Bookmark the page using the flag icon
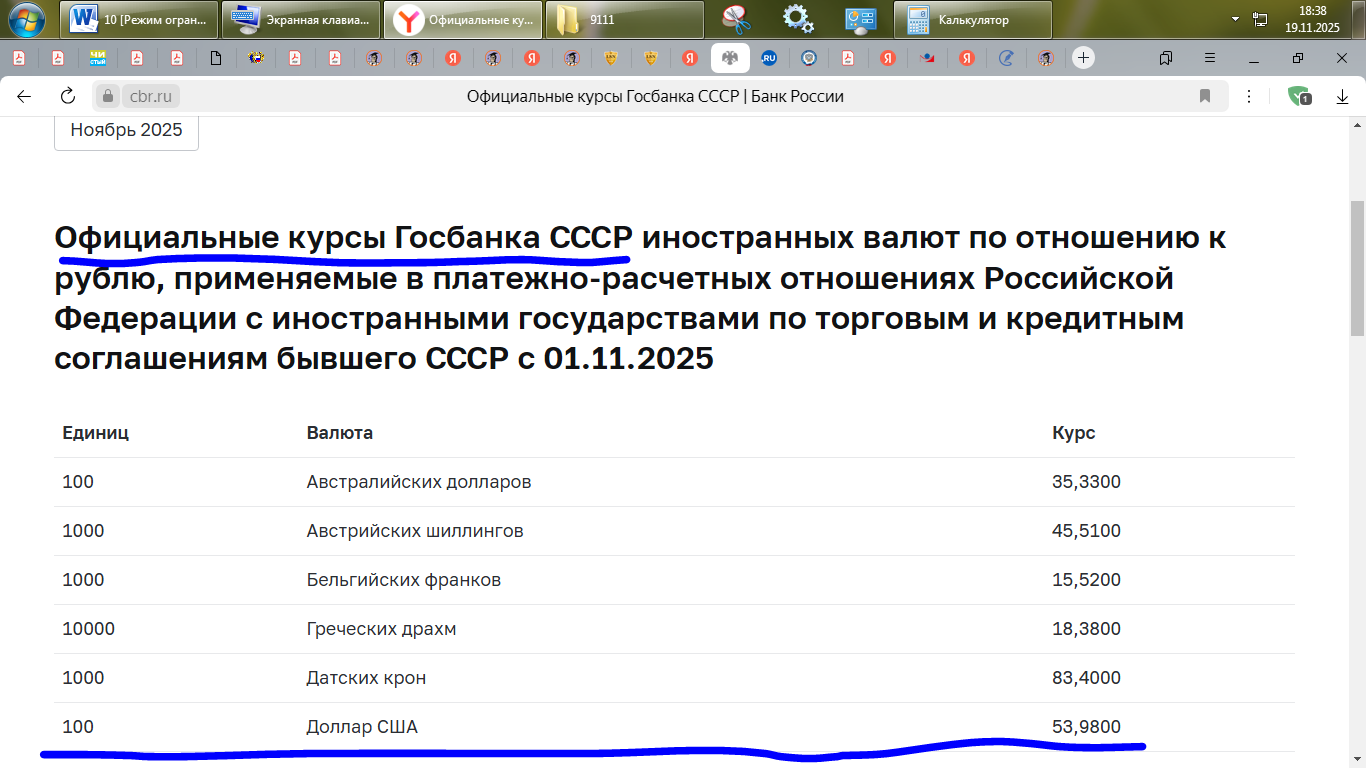1366x768 pixels. tap(1205, 96)
